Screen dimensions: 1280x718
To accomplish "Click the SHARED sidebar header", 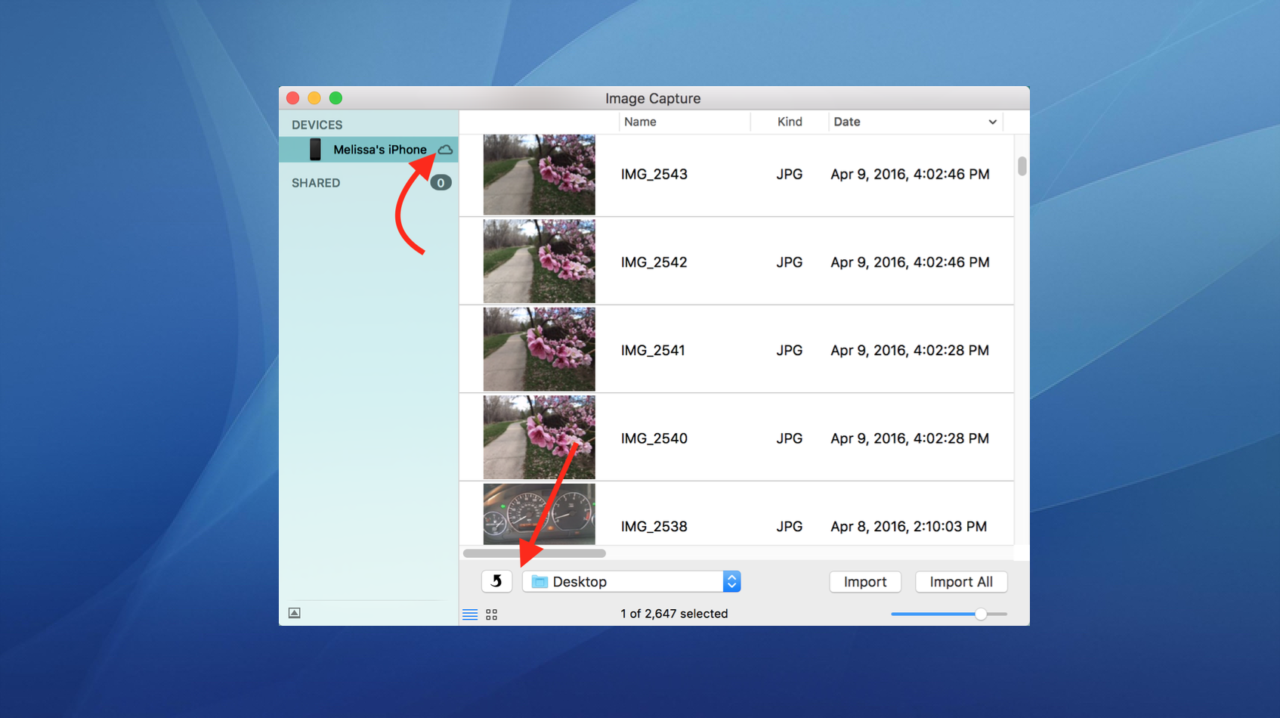I will point(316,183).
